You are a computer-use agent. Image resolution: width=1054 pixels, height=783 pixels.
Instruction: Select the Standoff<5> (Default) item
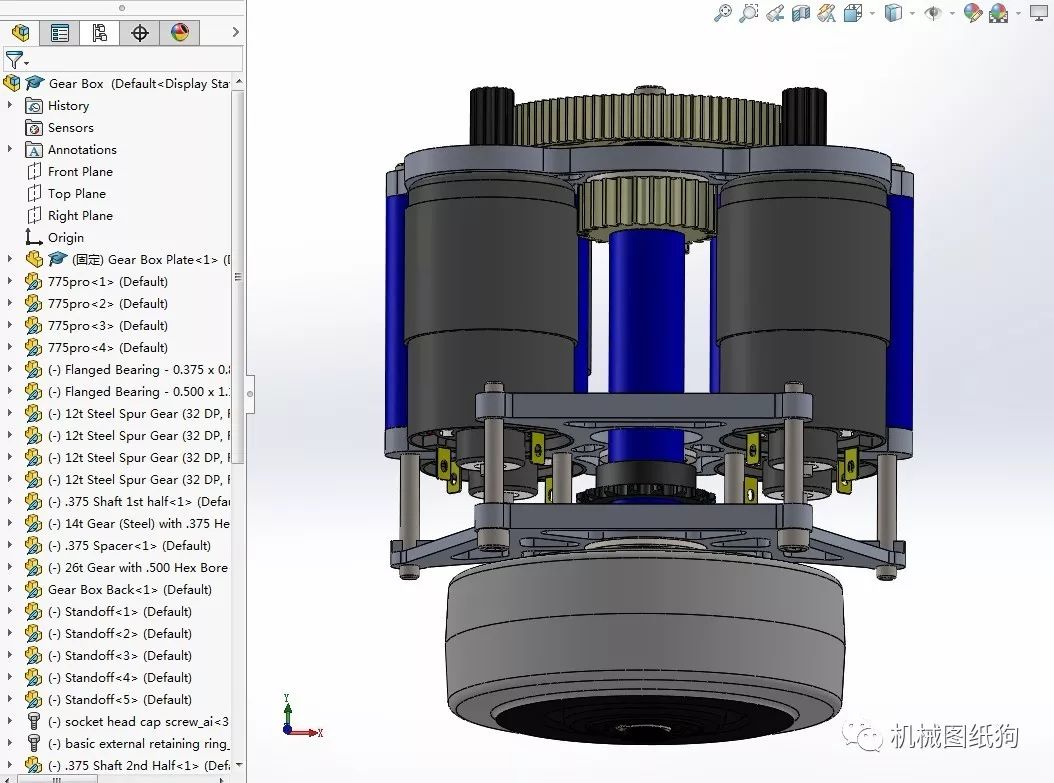(x=120, y=700)
